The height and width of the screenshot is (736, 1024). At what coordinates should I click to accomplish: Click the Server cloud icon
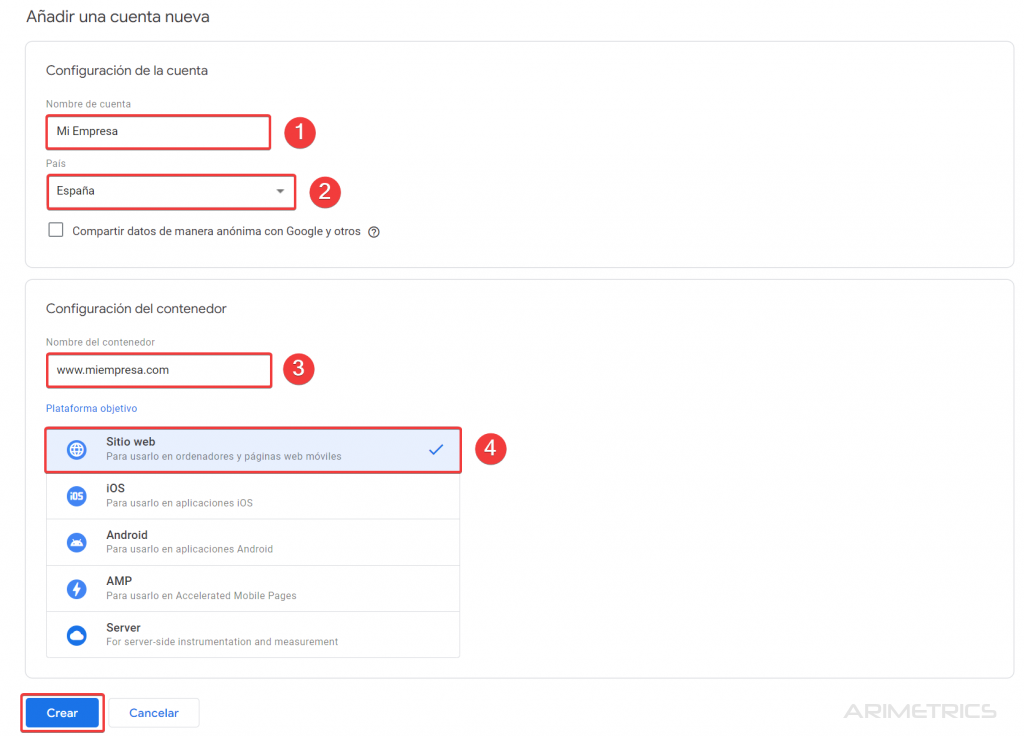pyautogui.click(x=76, y=635)
